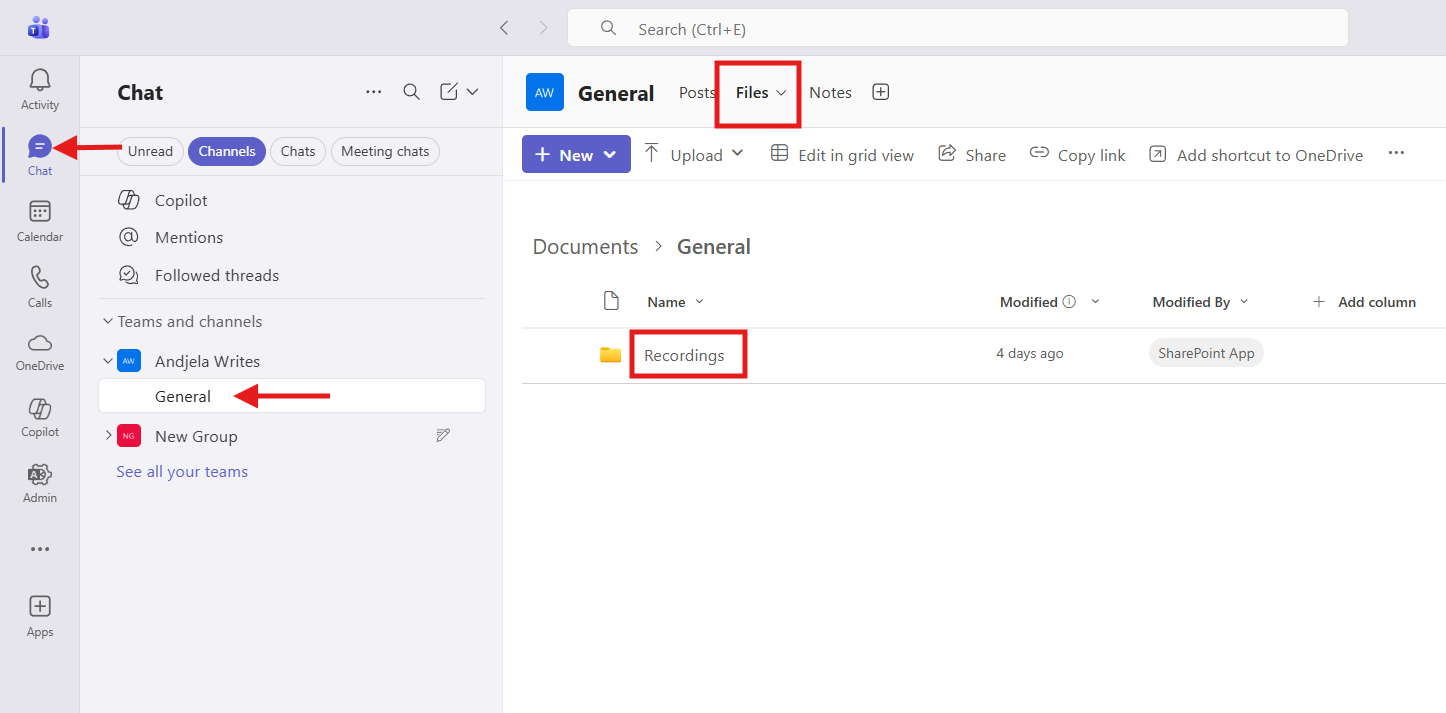Click the search icon in Chat header
The width and height of the screenshot is (1446, 713).
tap(411, 92)
